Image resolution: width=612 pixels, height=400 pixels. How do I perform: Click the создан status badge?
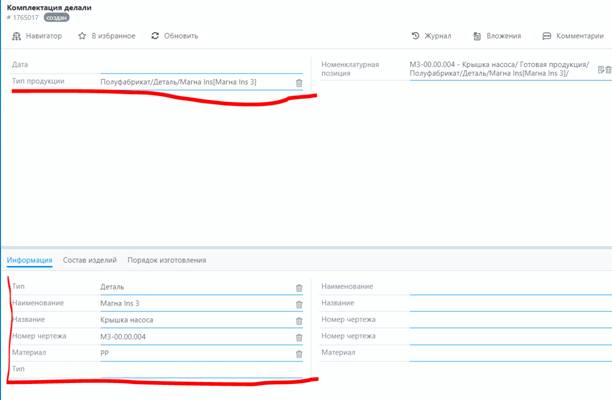pyautogui.click(x=56, y=17)
